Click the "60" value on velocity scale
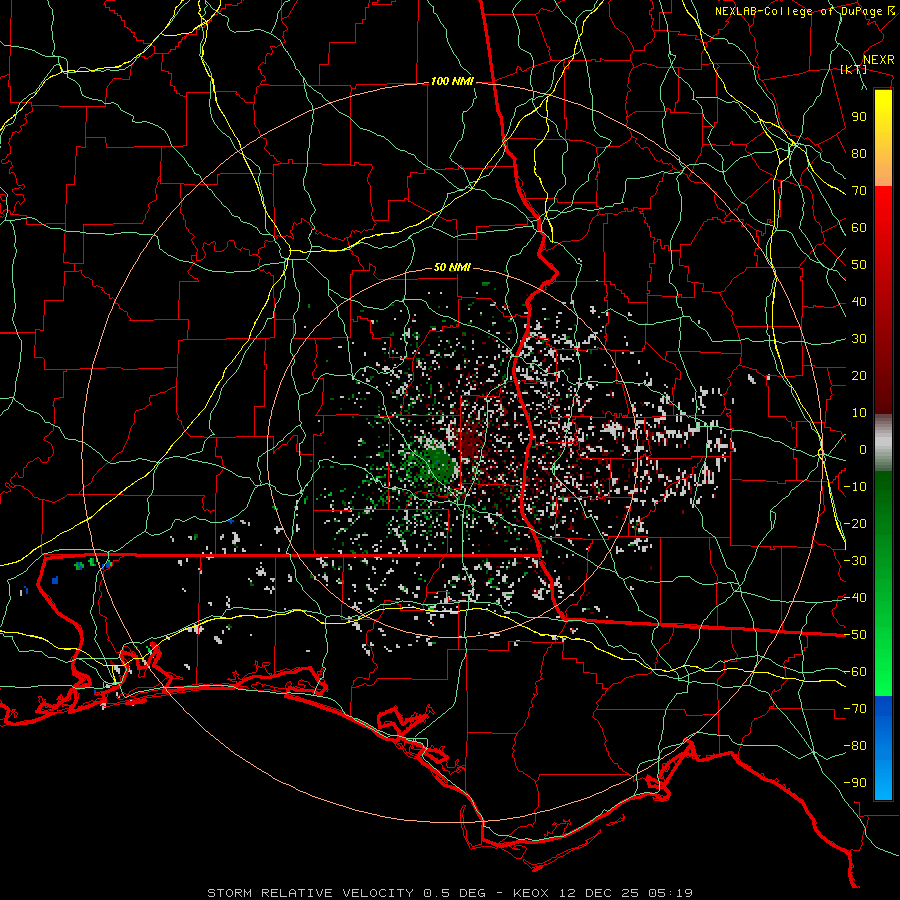Image resolution: width=900 pixels, height=900 pixels. pyautogui.click(x=859, y=227)
